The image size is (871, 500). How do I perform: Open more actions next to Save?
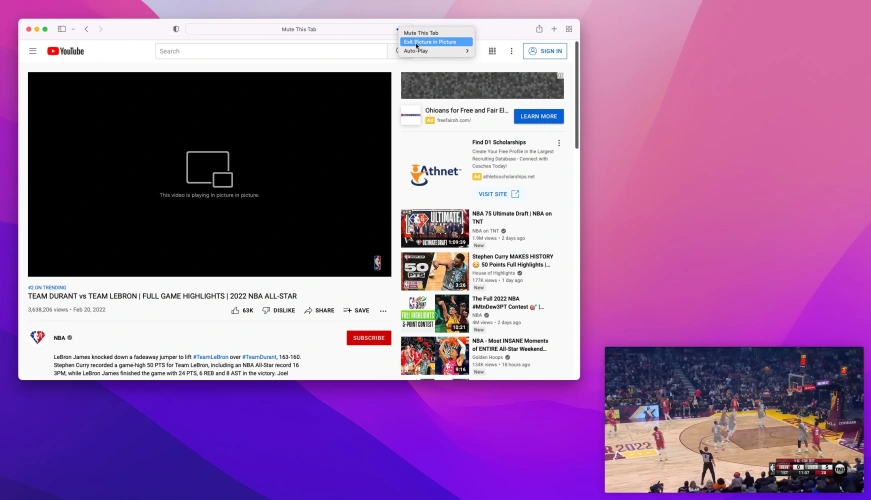tap(382, 311)
